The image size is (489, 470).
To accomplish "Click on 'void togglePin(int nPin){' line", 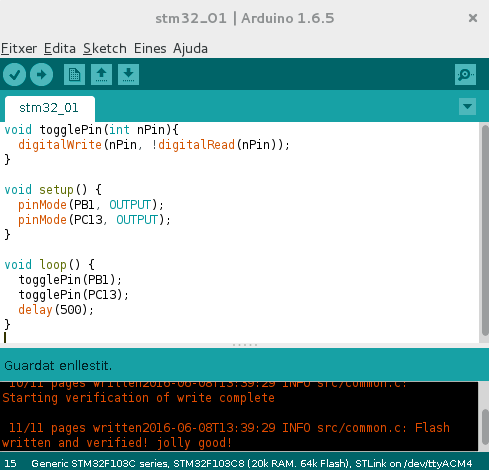I will [92, 130].
